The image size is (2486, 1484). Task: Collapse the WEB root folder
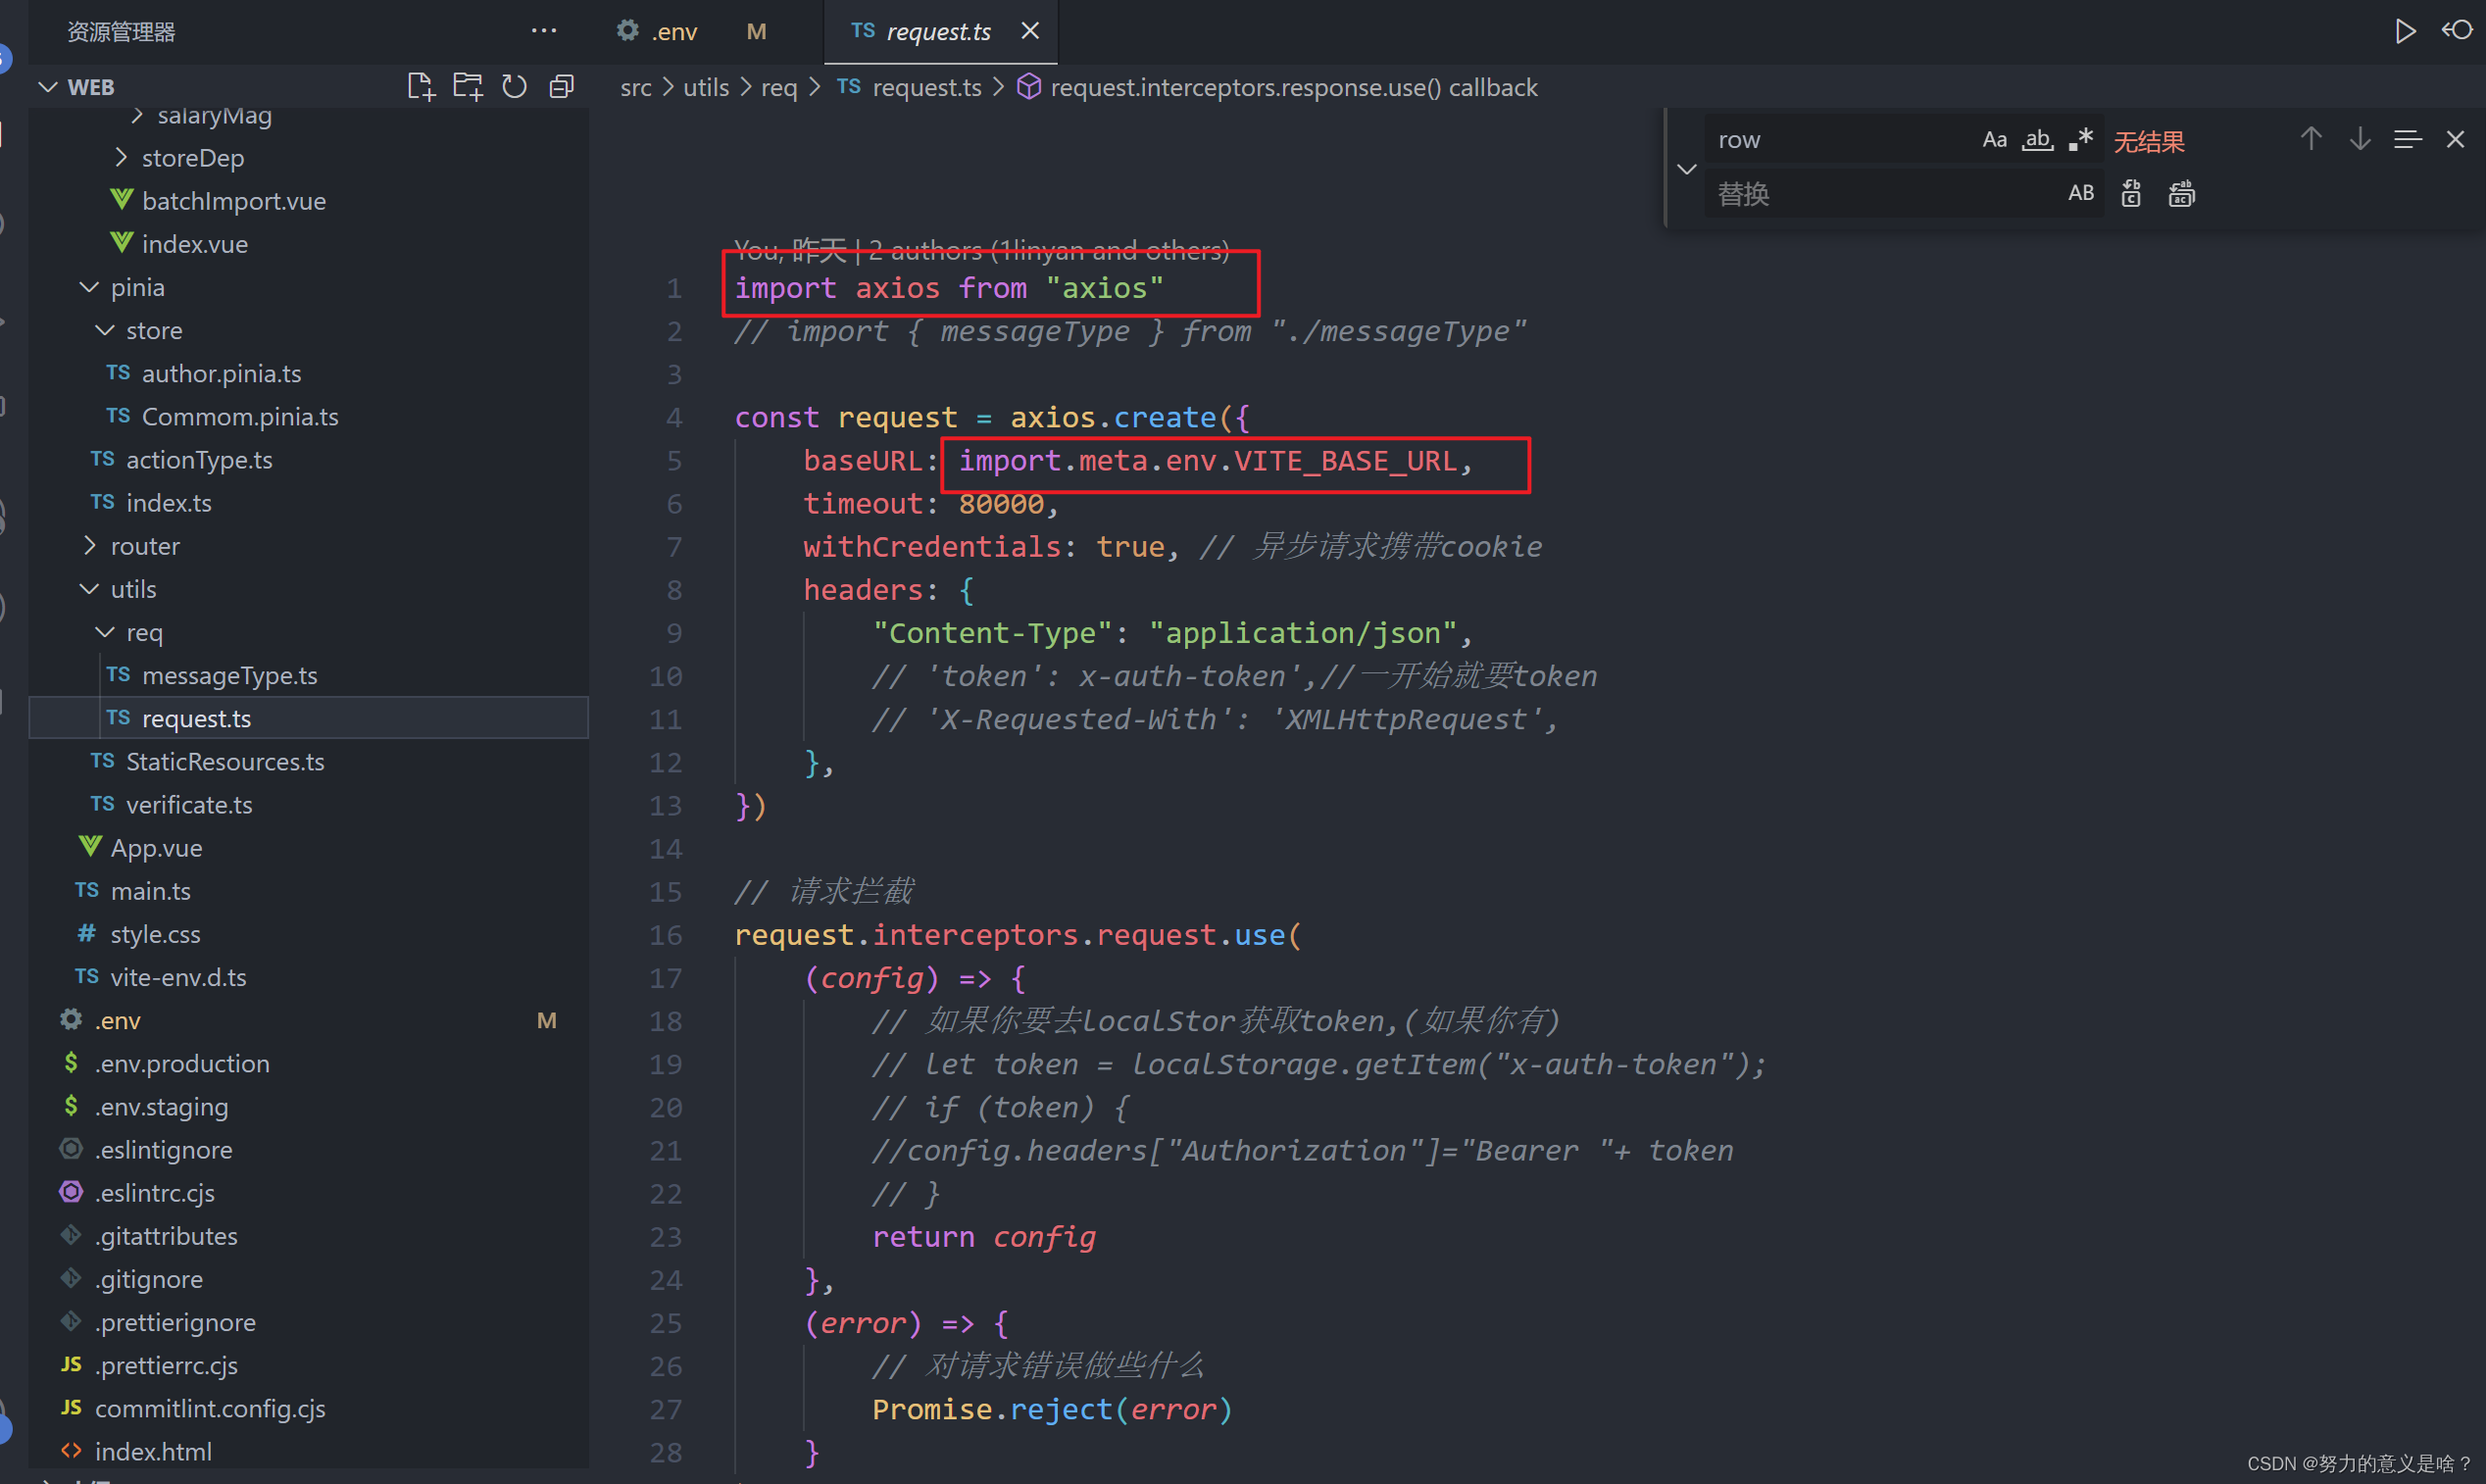48,87
